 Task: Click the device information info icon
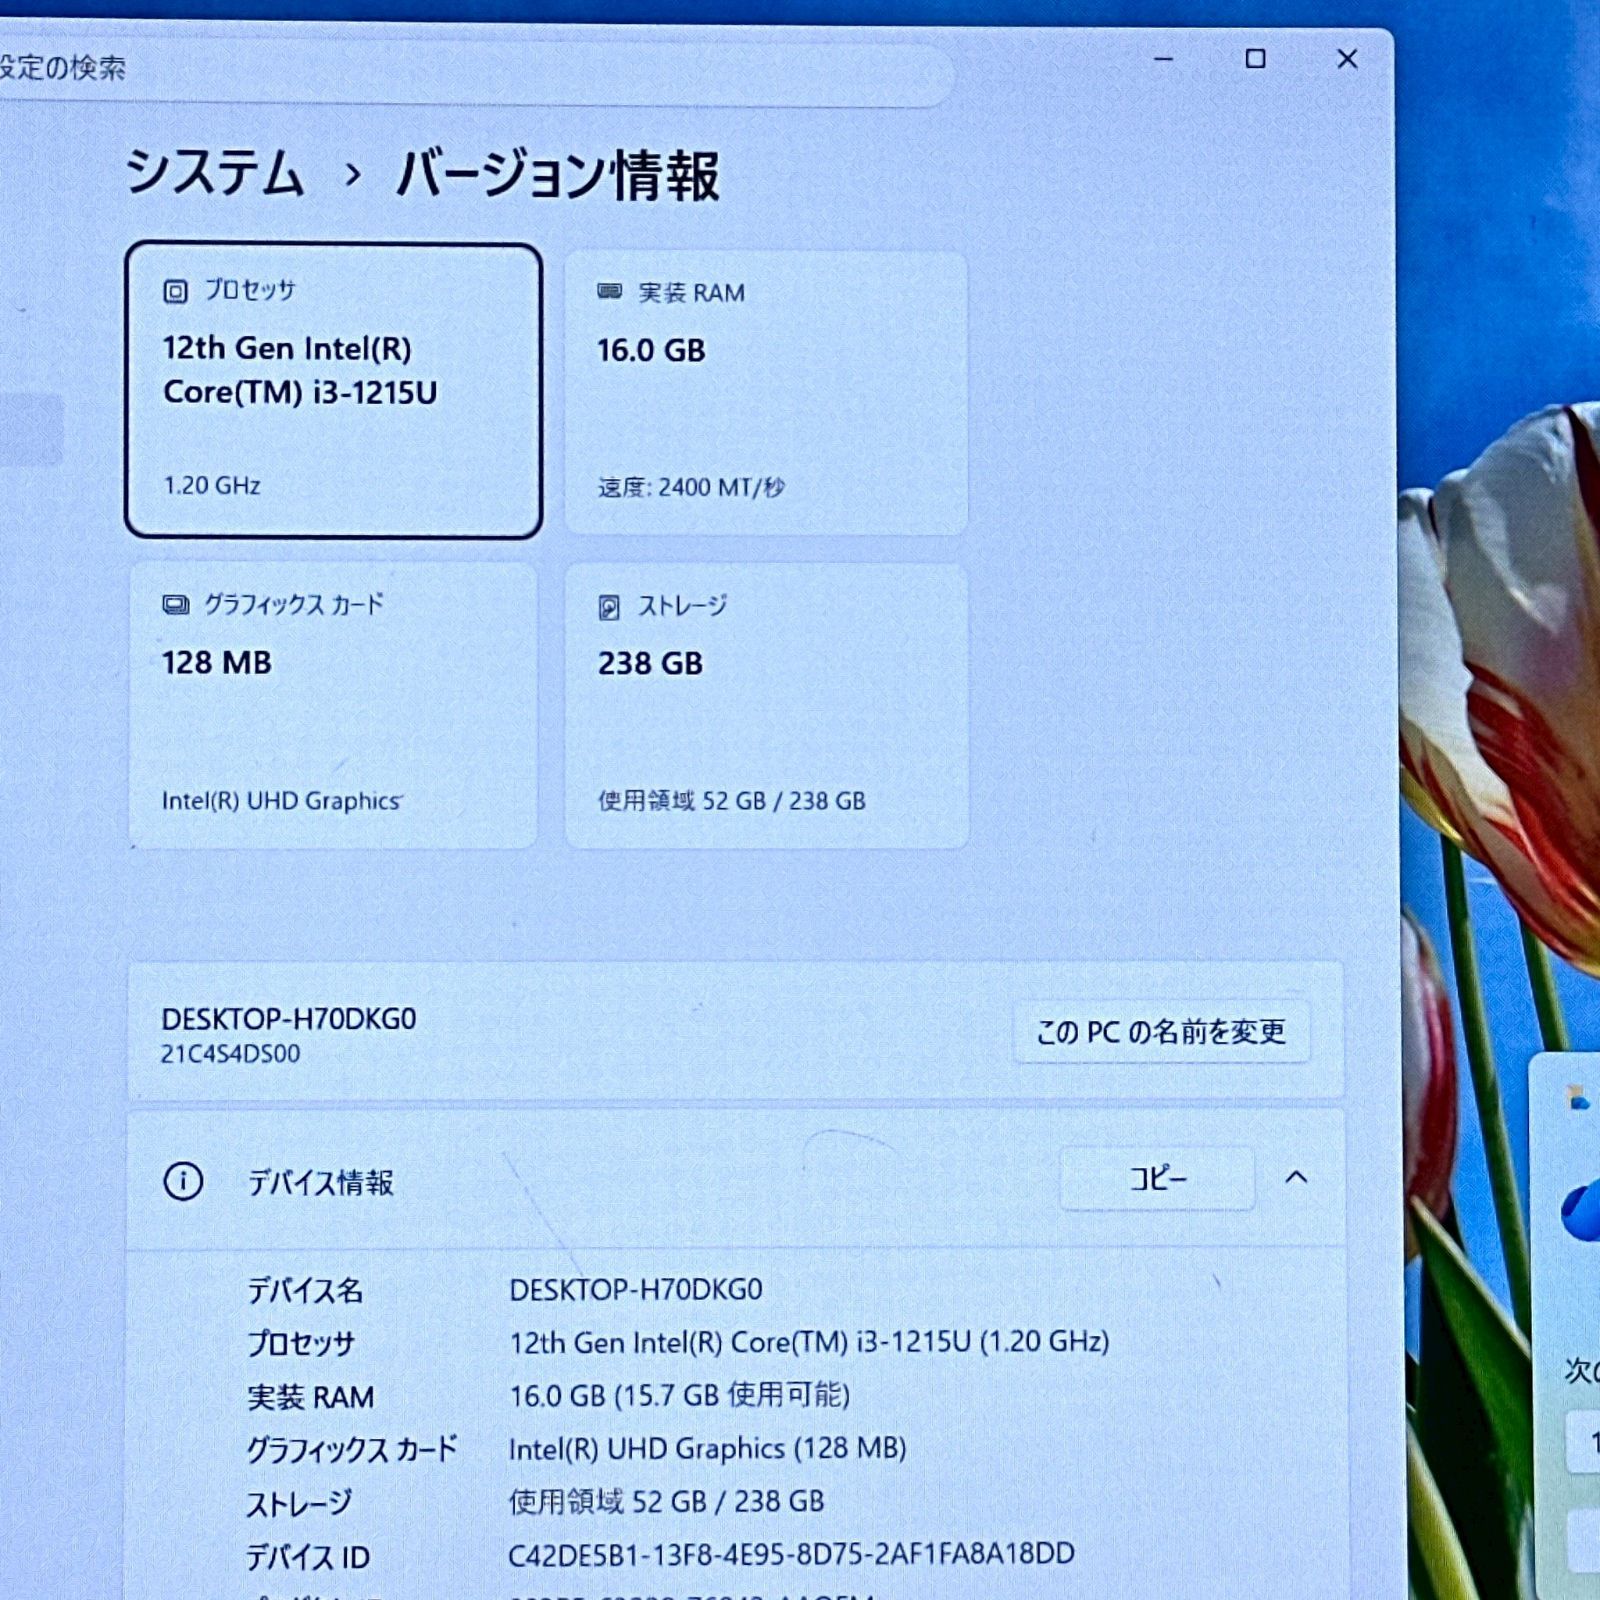point(183,1181)
